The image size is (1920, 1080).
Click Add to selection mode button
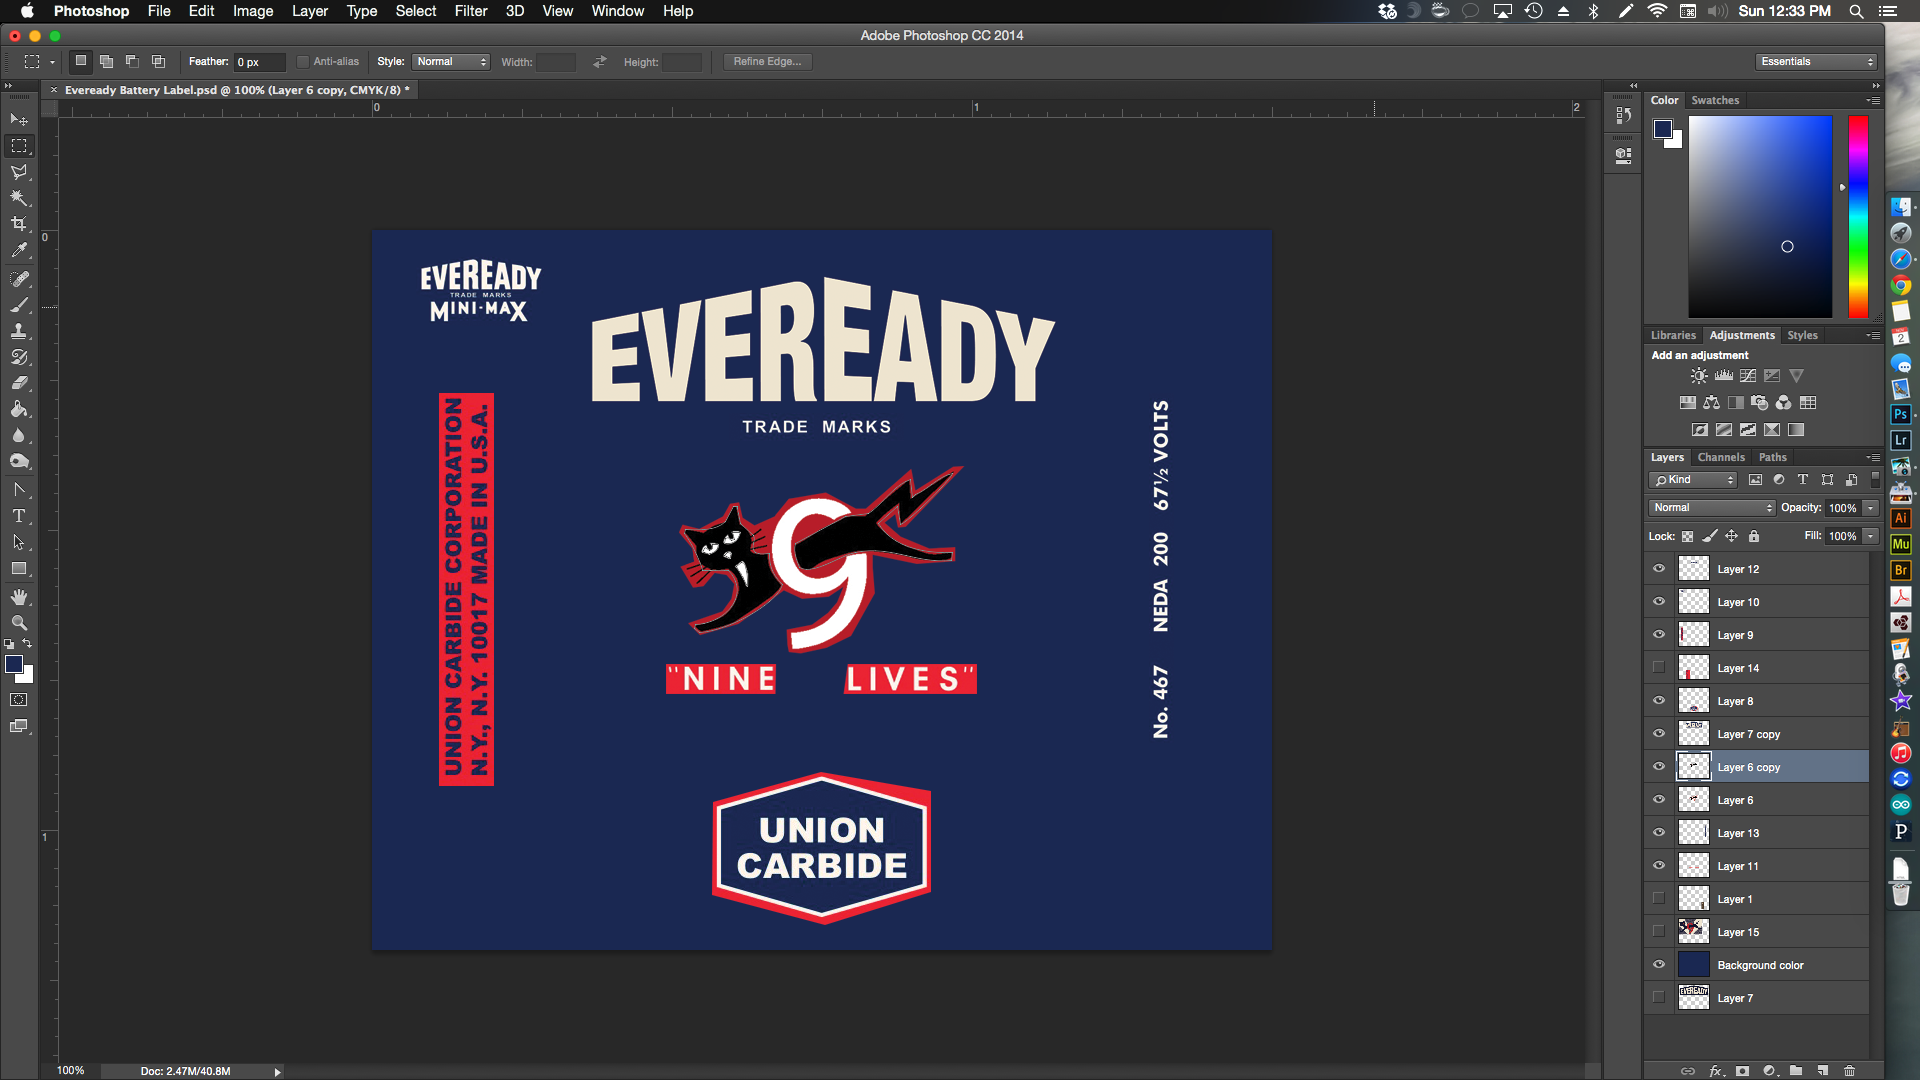pos(107,62)
